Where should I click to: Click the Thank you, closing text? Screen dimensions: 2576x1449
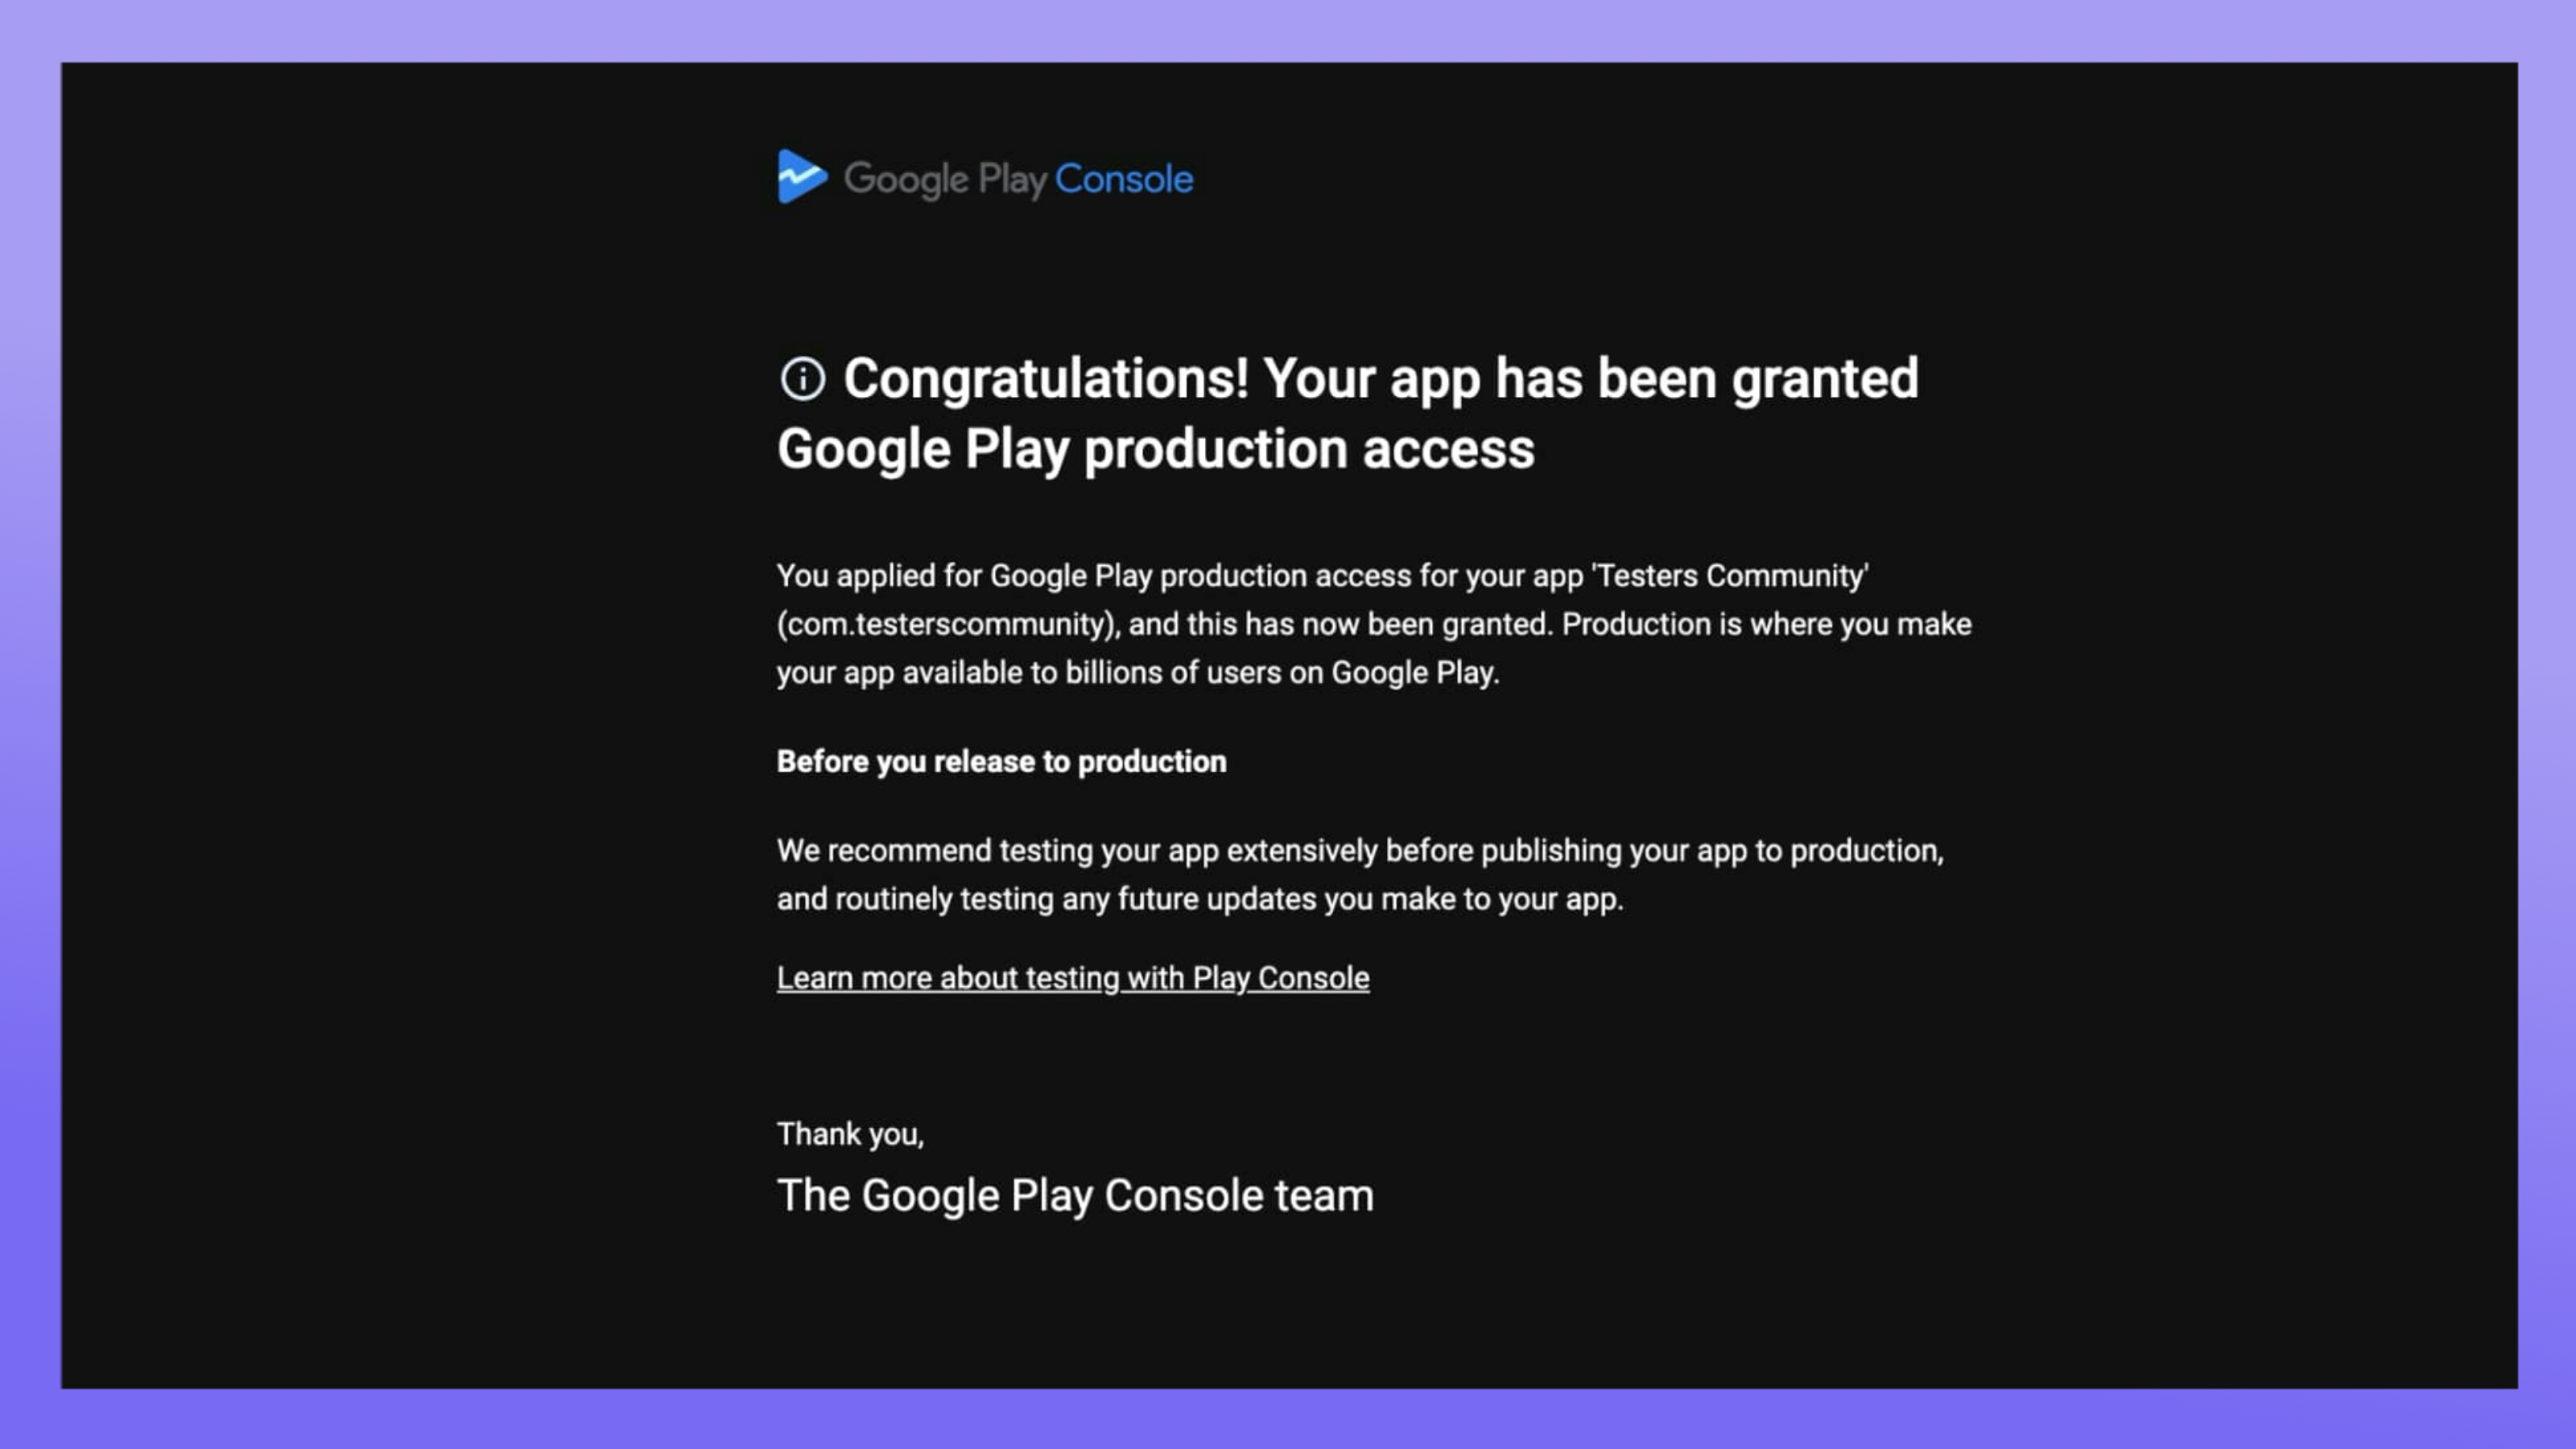tap(850, 1134)
